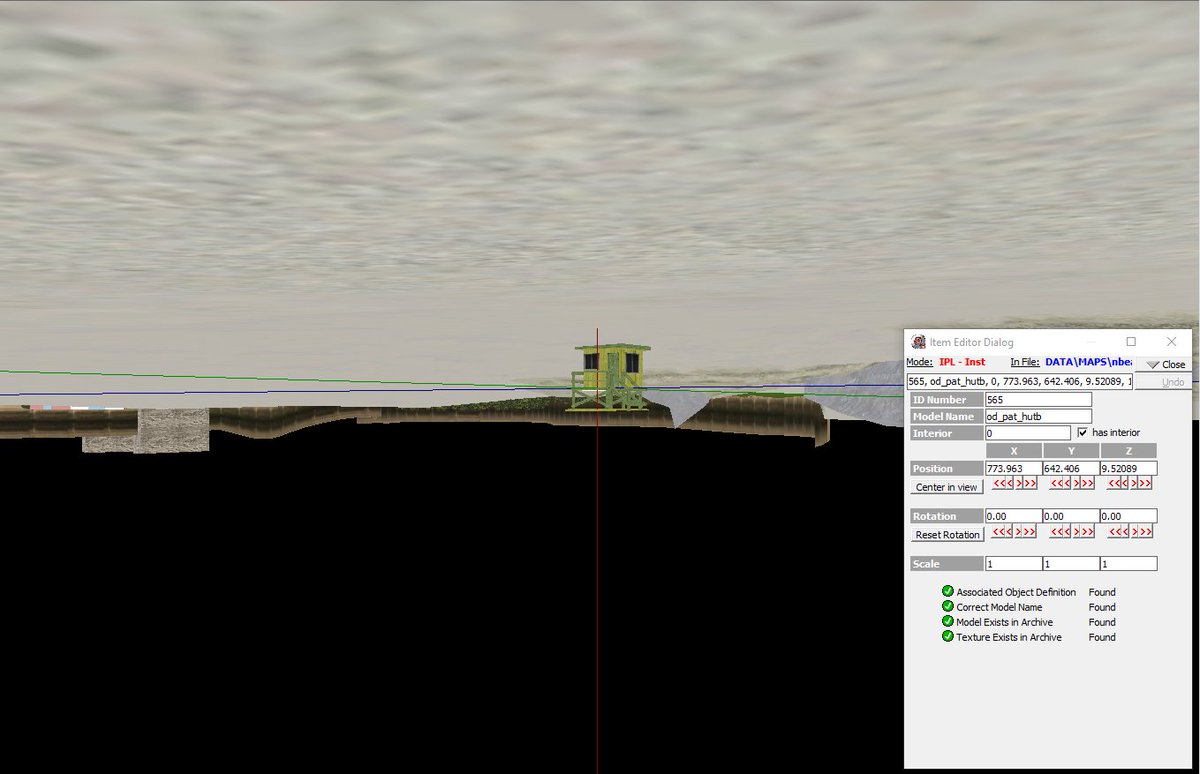Click the Scale Z value field
Image resolution: width=1200 pixels, height=774 pixels.
tap(1128, 564)
